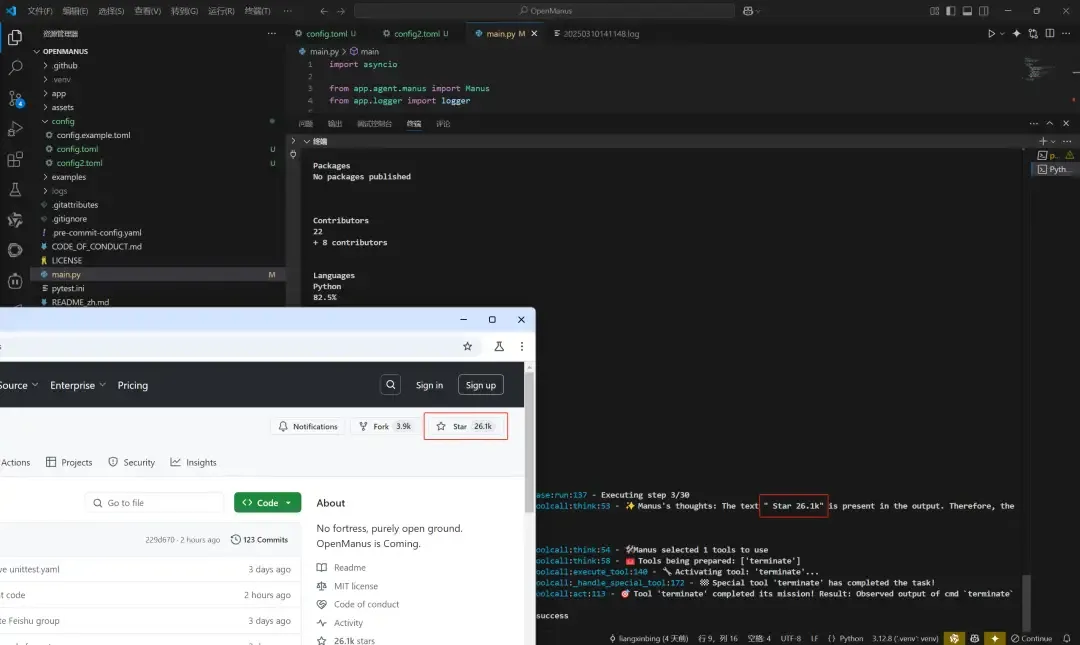Viewport: 1080px width, 645px height.
Task: Open the green Code dropdown button
Action: 267,503
